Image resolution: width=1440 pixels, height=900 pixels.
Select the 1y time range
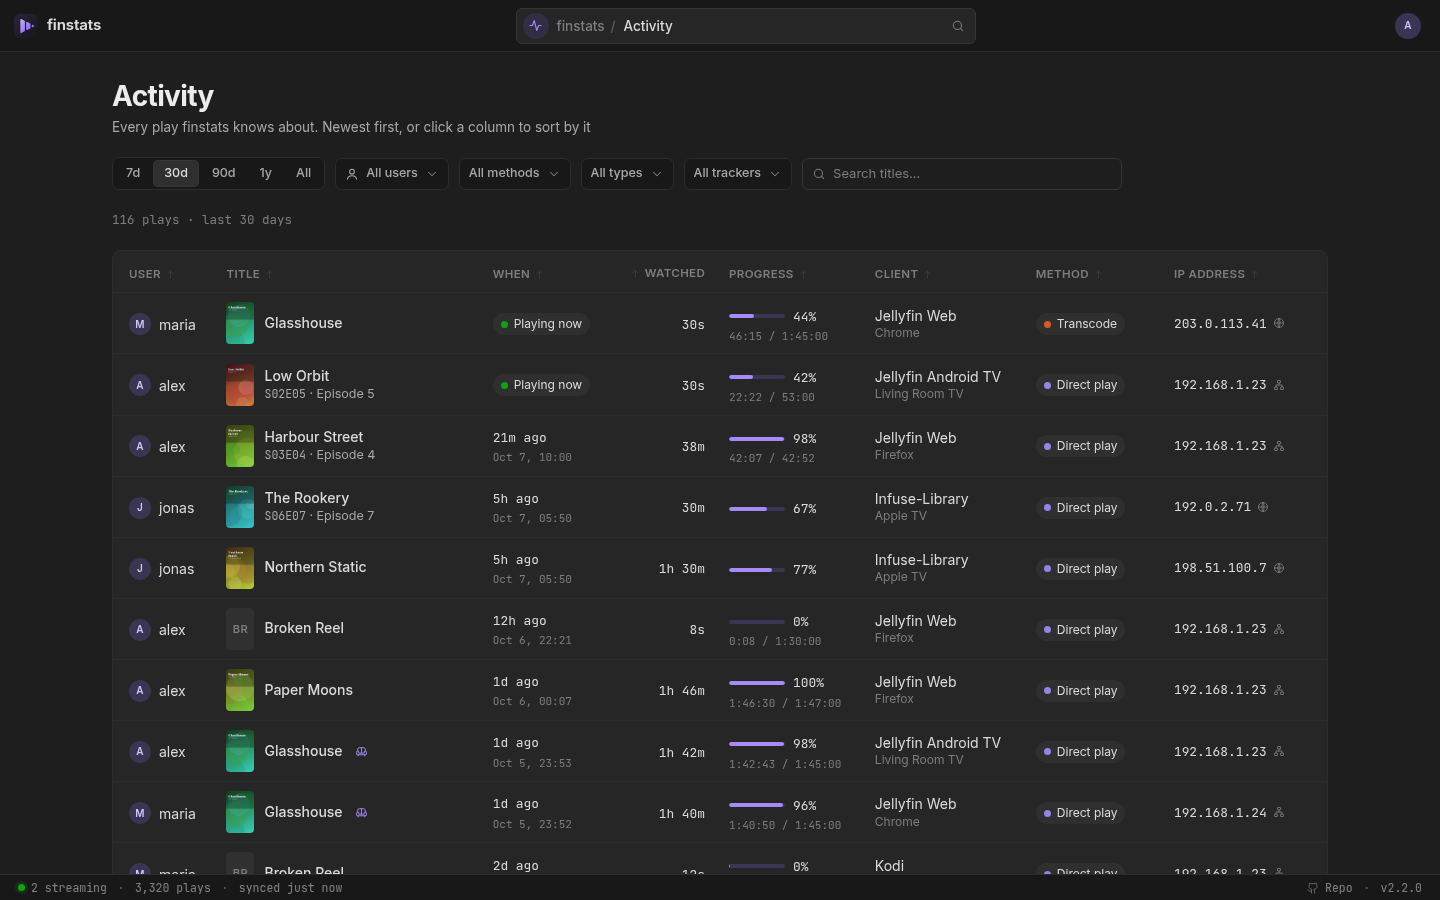point(266,173)
